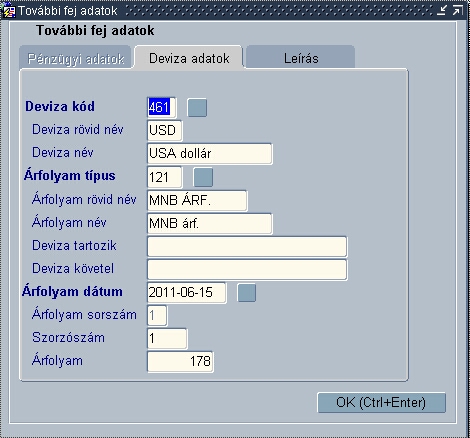Click the Árfolyam field showing 178
470x438 pixels.
pyautogui.click(x=180, y=362)
